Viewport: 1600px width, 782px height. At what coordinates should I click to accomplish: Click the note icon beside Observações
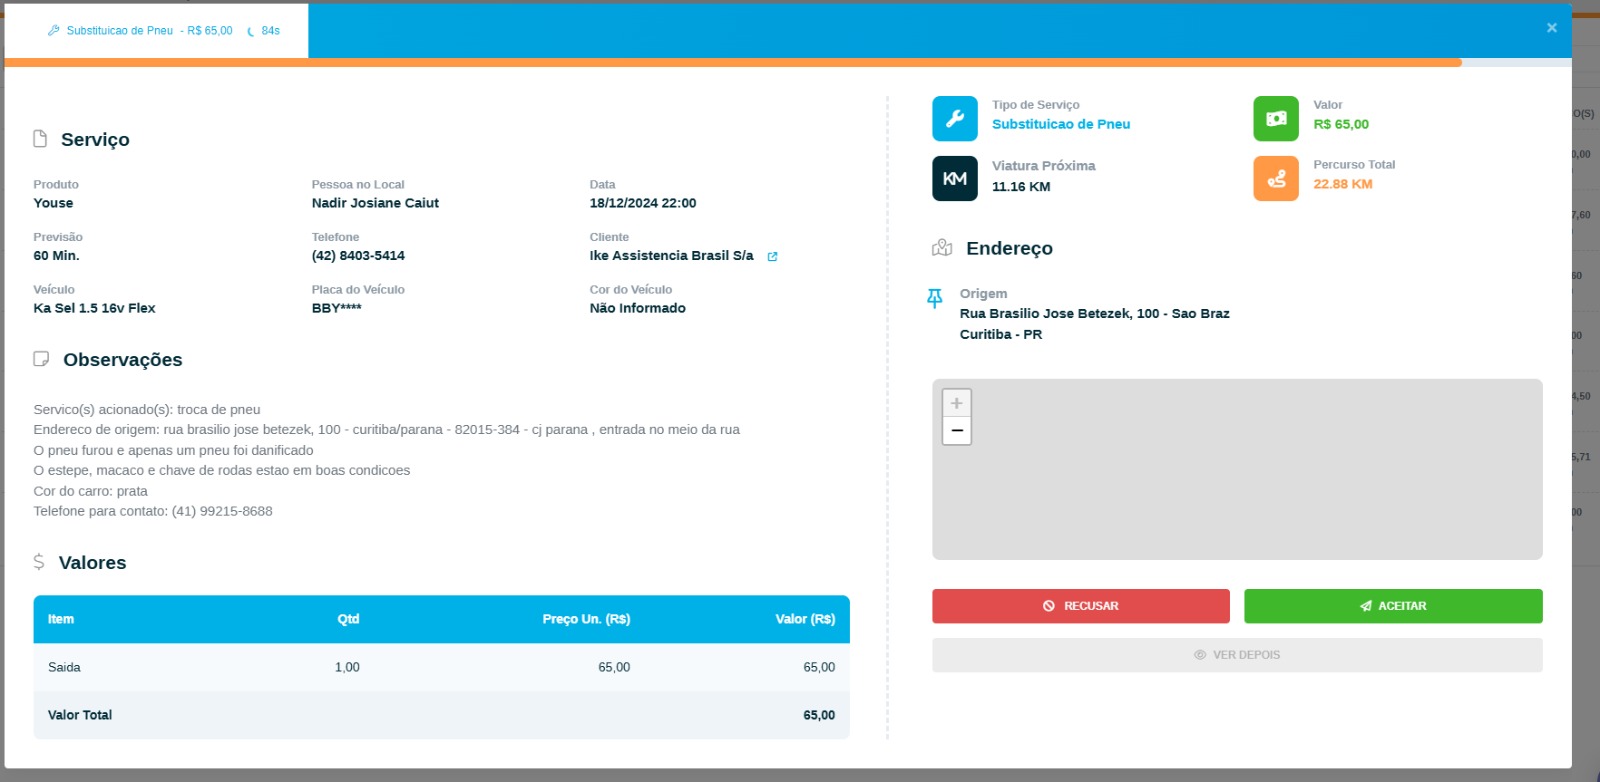pos(41,359)
